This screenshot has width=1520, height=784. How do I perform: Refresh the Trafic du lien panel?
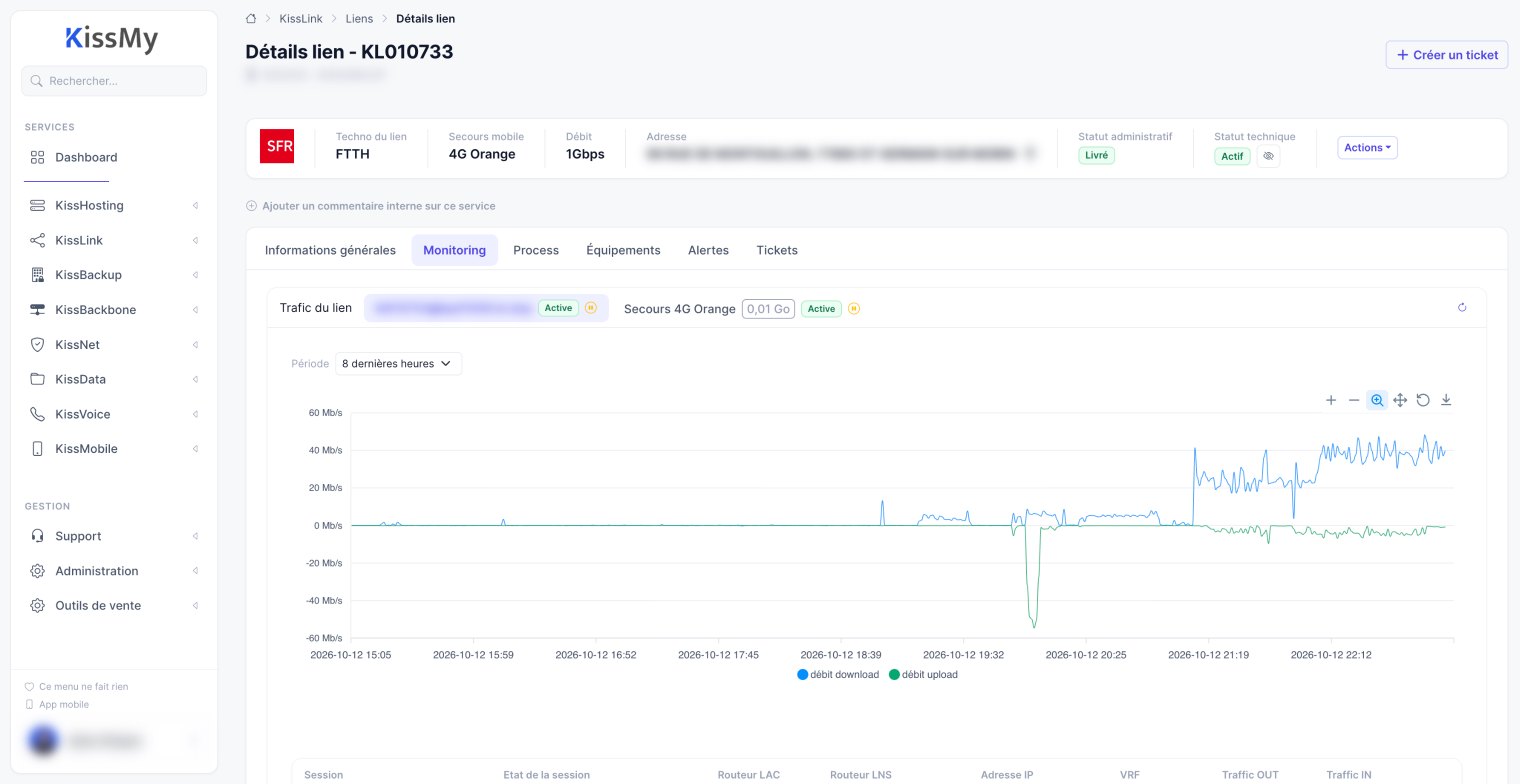tap(1462, 308)
